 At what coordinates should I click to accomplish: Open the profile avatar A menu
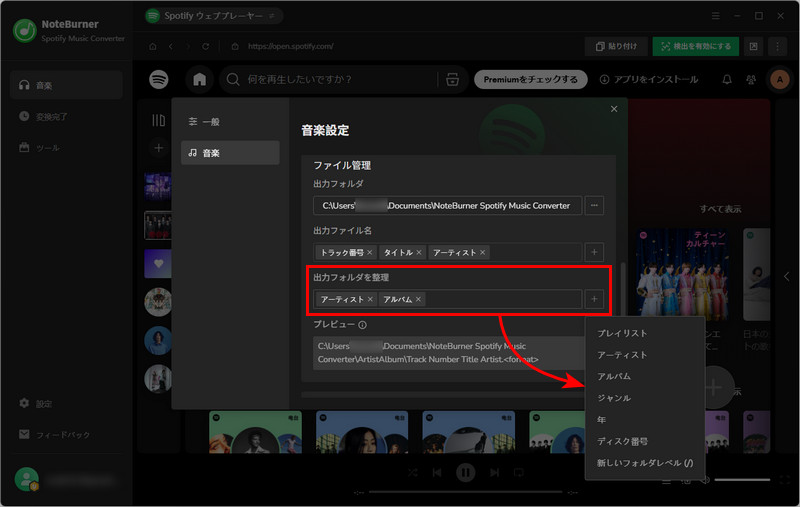780,80
